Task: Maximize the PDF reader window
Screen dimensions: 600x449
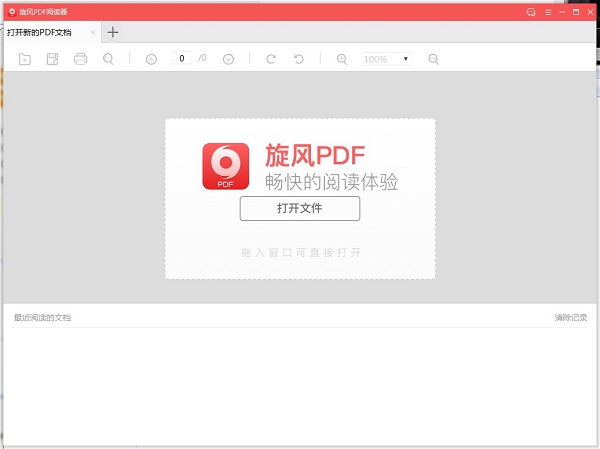Action: pos(576,12)
